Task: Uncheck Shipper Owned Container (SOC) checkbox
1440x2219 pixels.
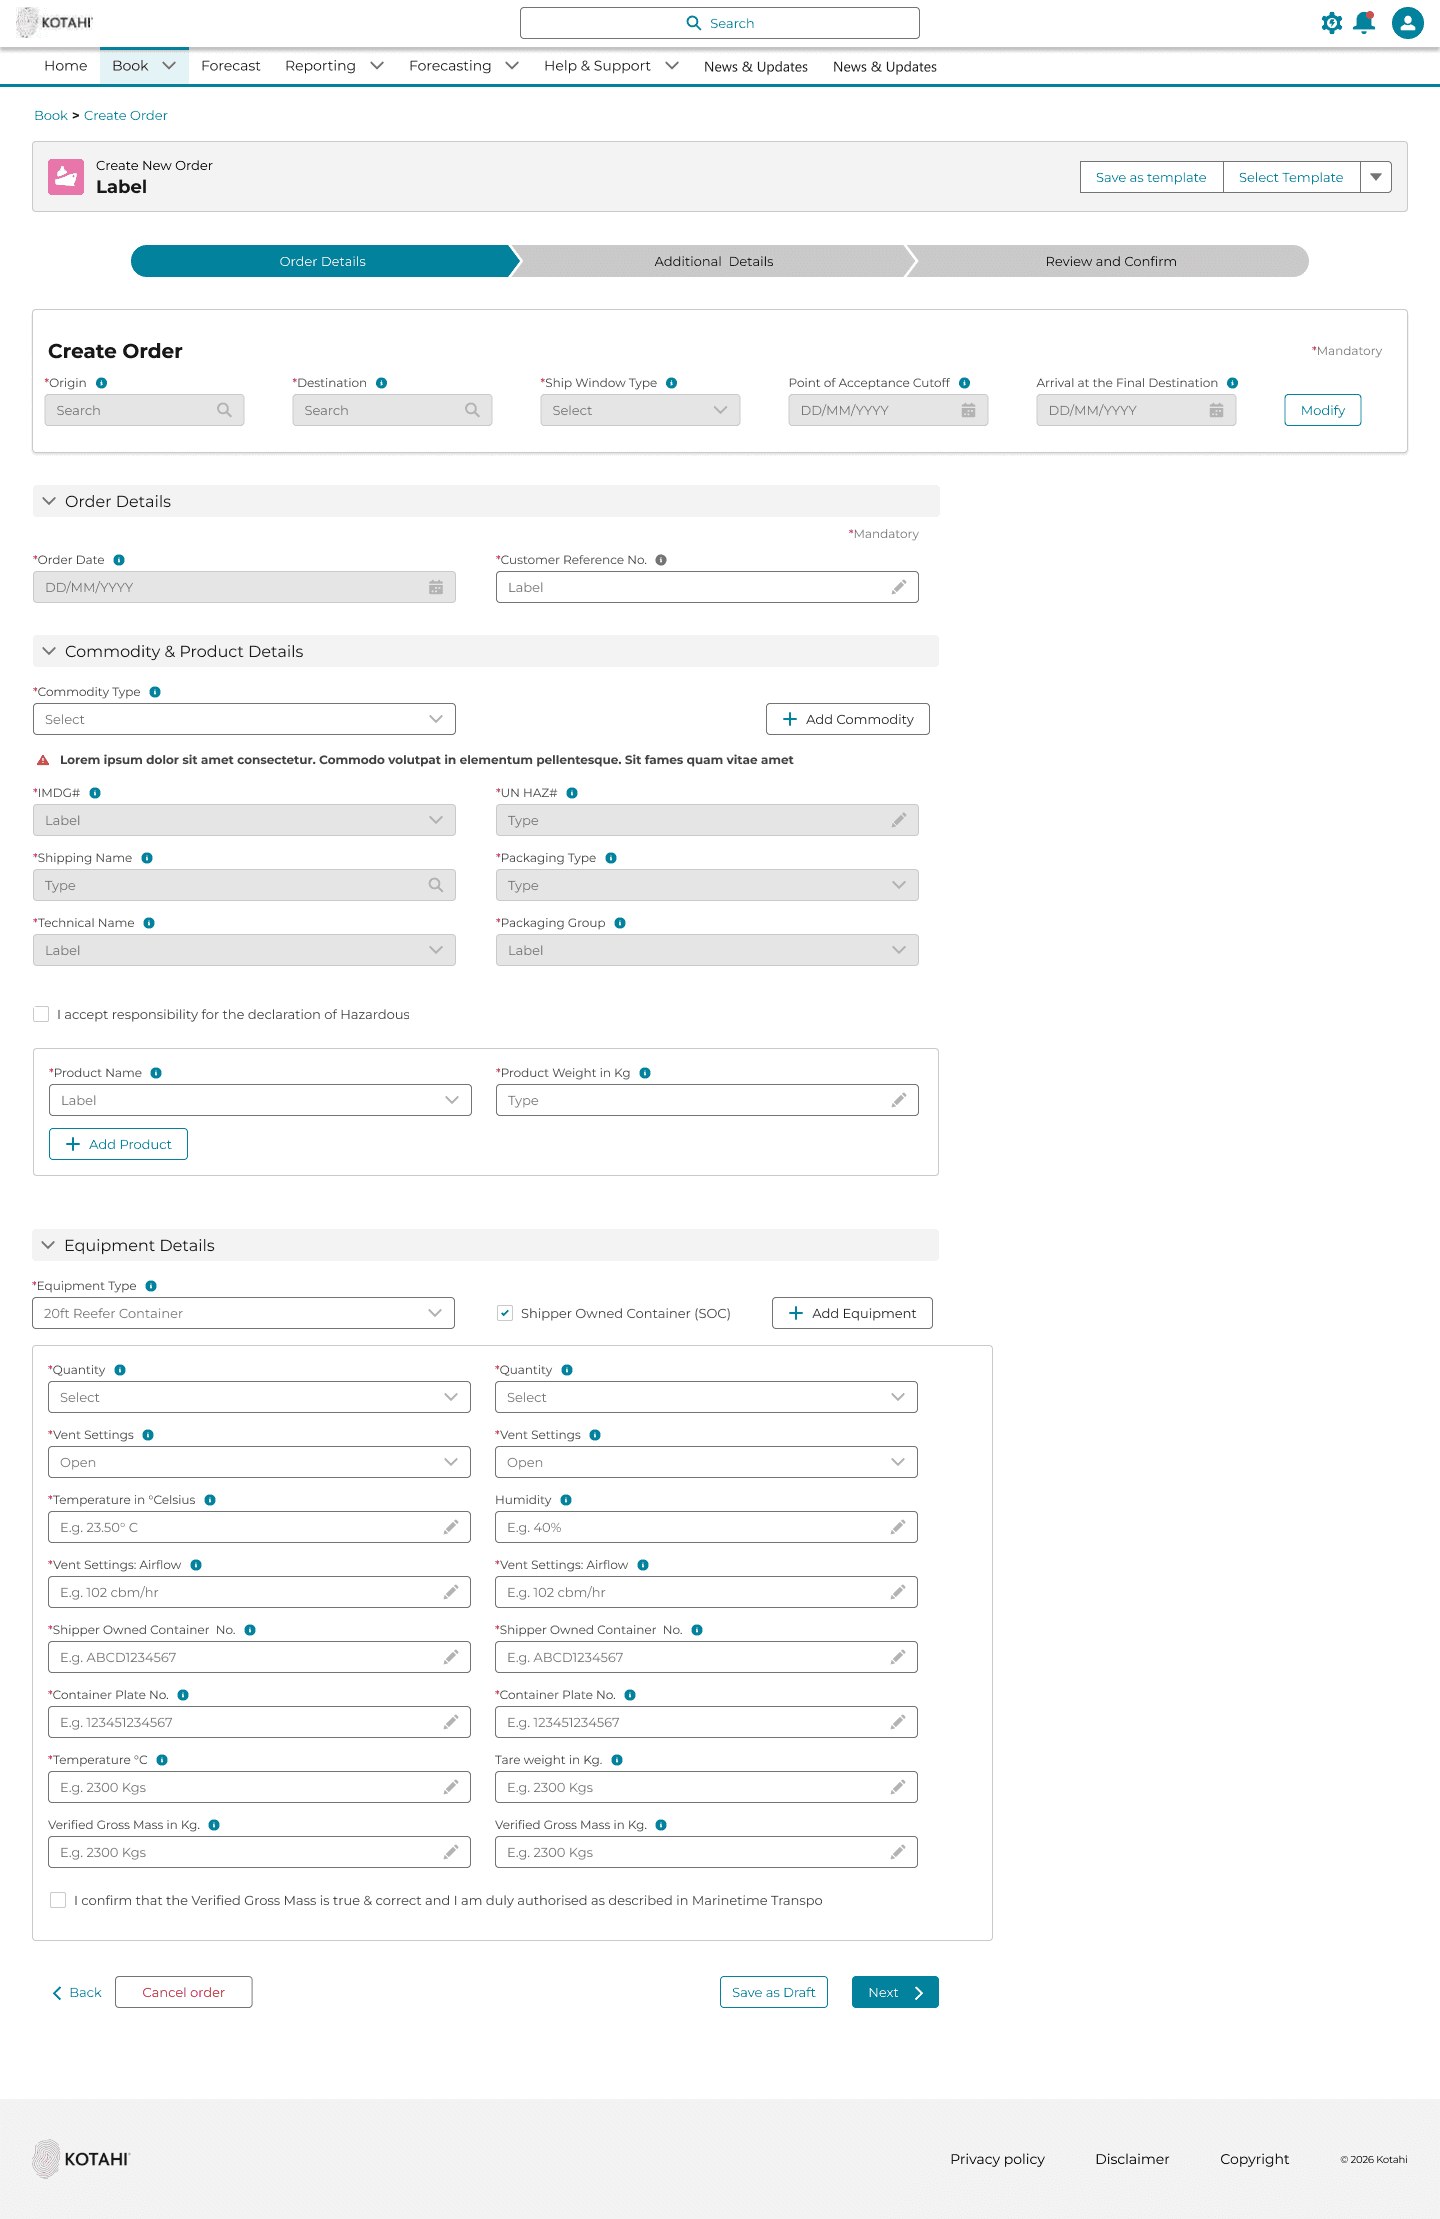Action: coord(505,1313)
